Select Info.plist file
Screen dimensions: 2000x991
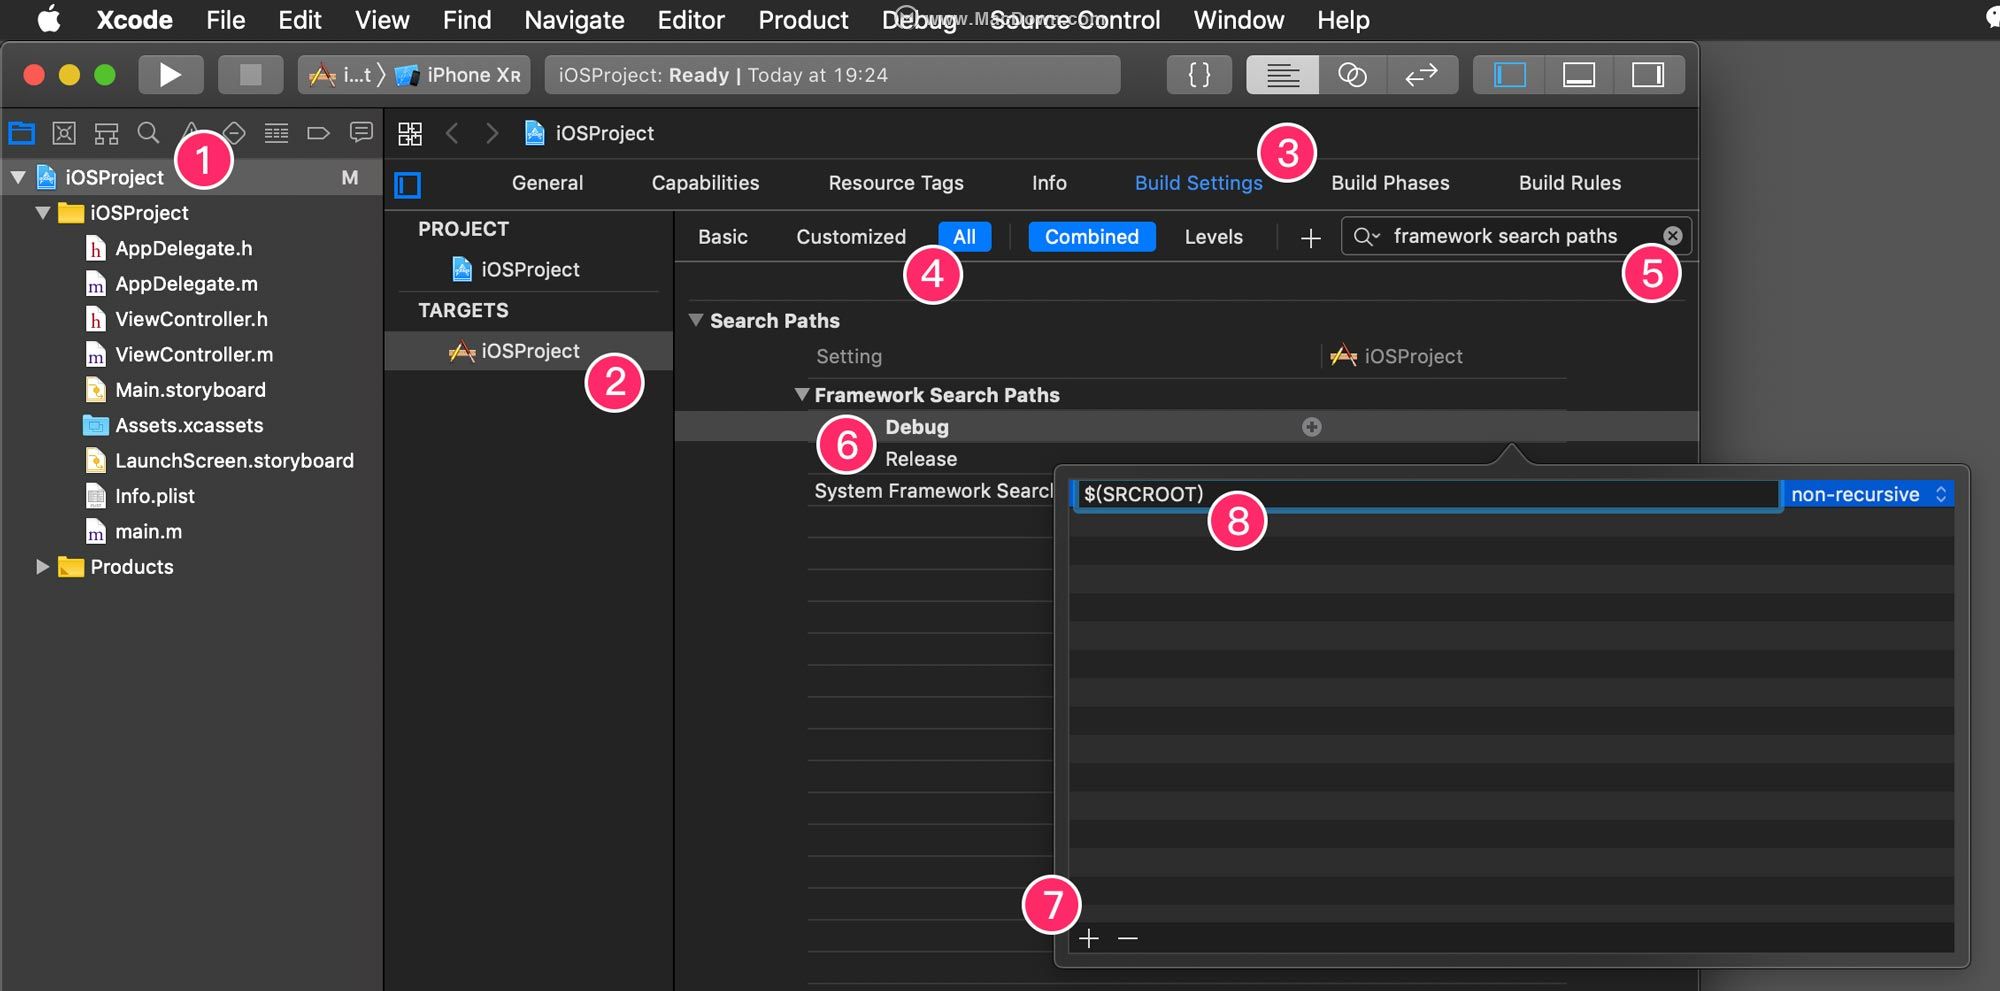(x=154, y=496)
